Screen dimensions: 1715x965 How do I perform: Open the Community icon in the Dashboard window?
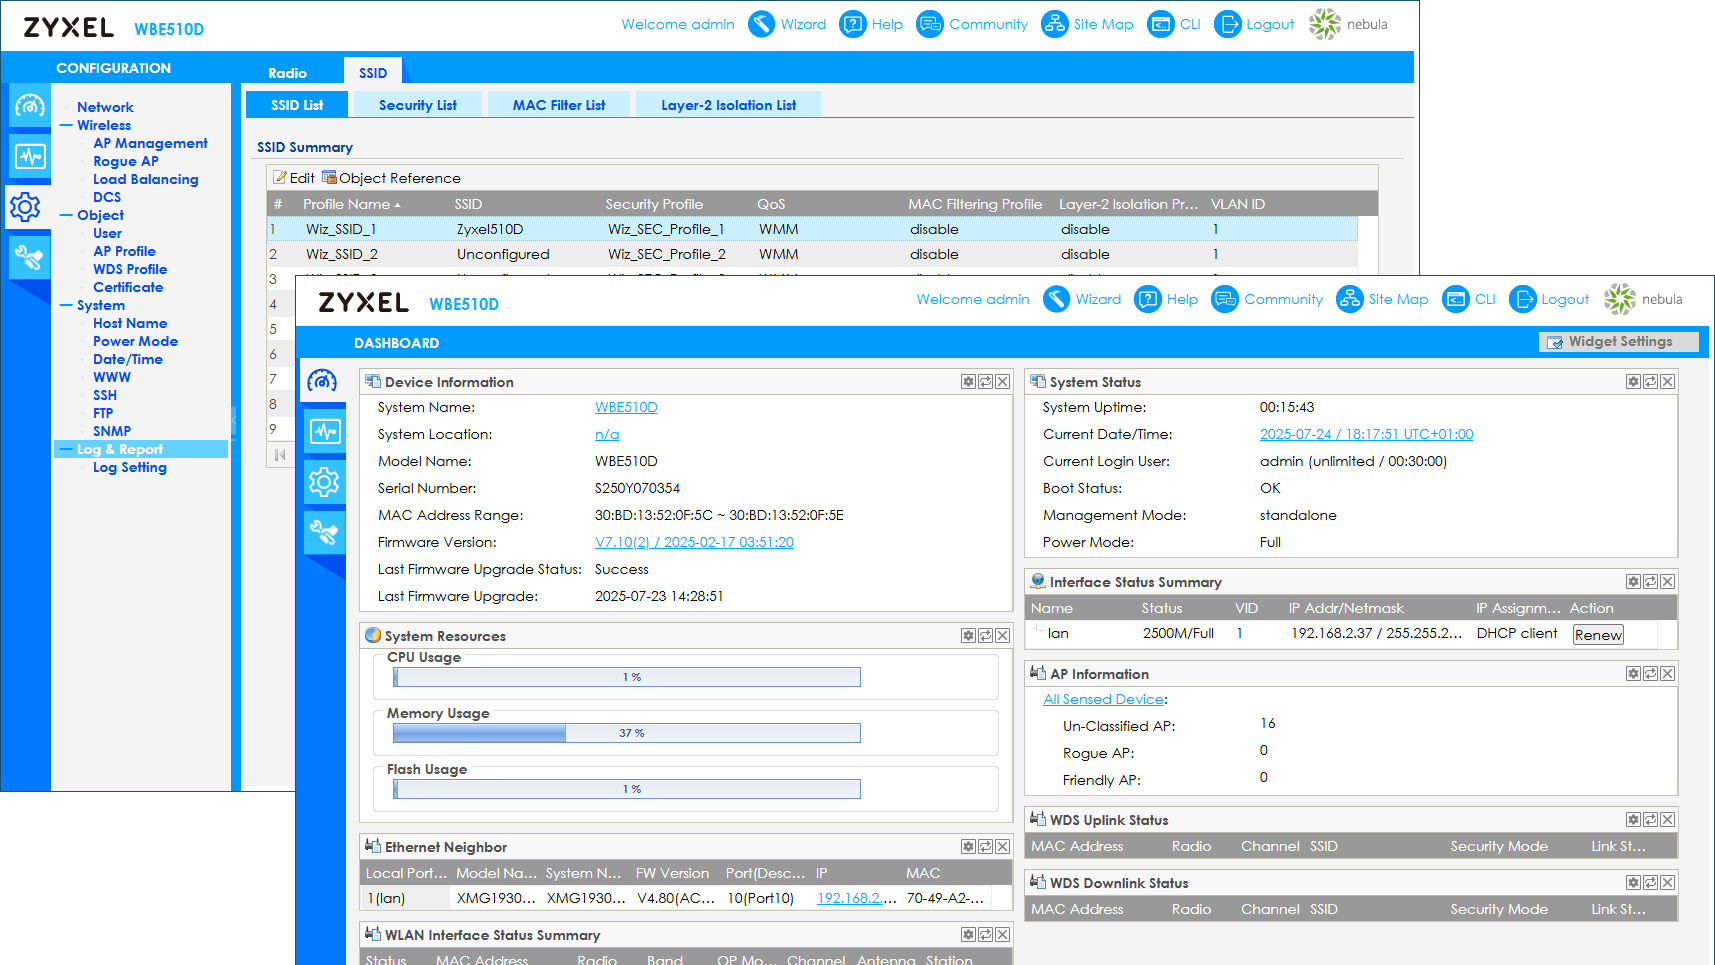click(x=1225, y=299)
